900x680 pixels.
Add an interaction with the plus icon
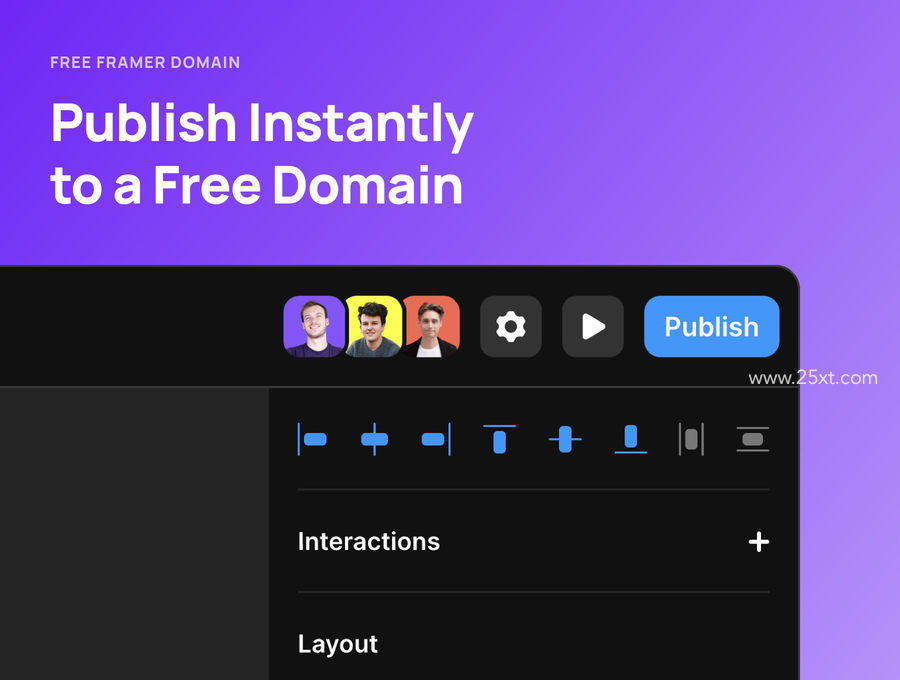(x=759, y=542)
